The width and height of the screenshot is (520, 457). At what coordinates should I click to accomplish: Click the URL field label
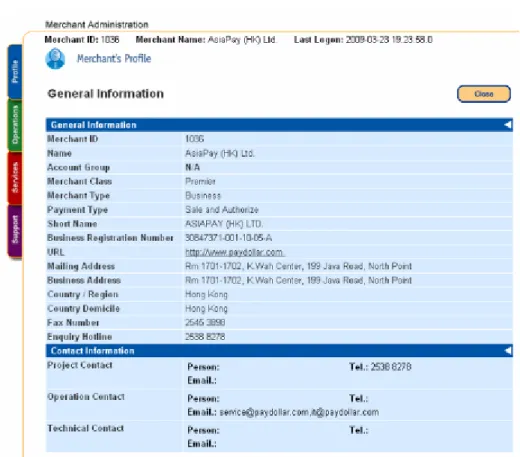tap(56, 252)
